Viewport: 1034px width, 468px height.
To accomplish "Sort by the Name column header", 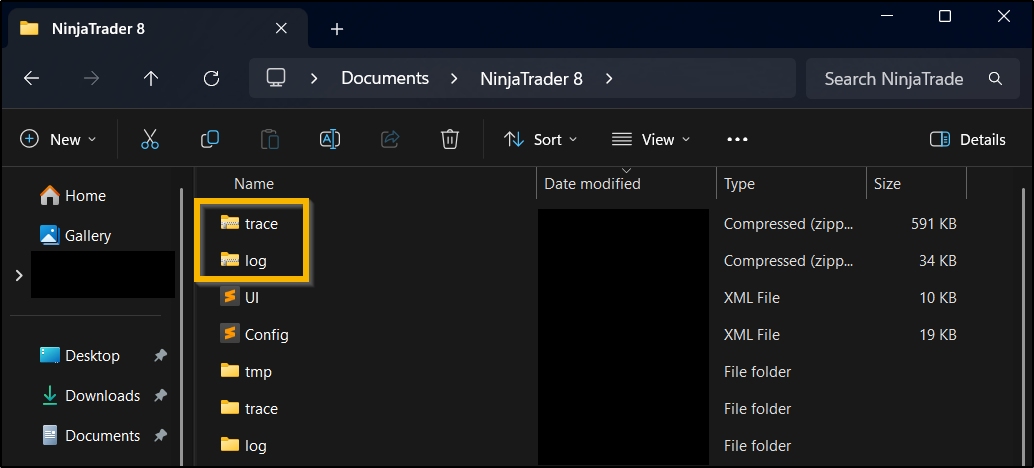I will [254, 184].
